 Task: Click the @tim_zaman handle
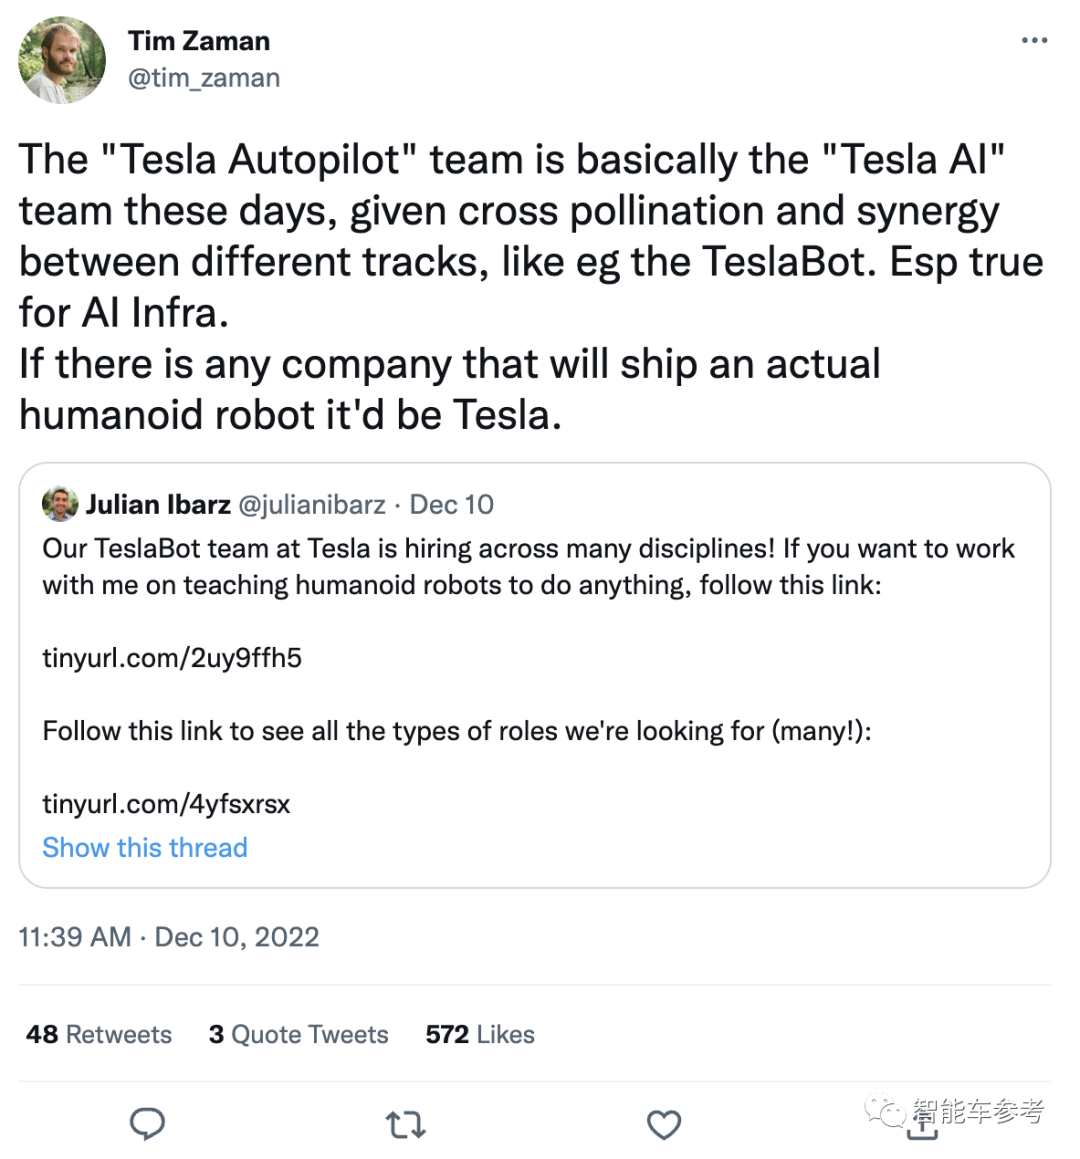(204, 78)
